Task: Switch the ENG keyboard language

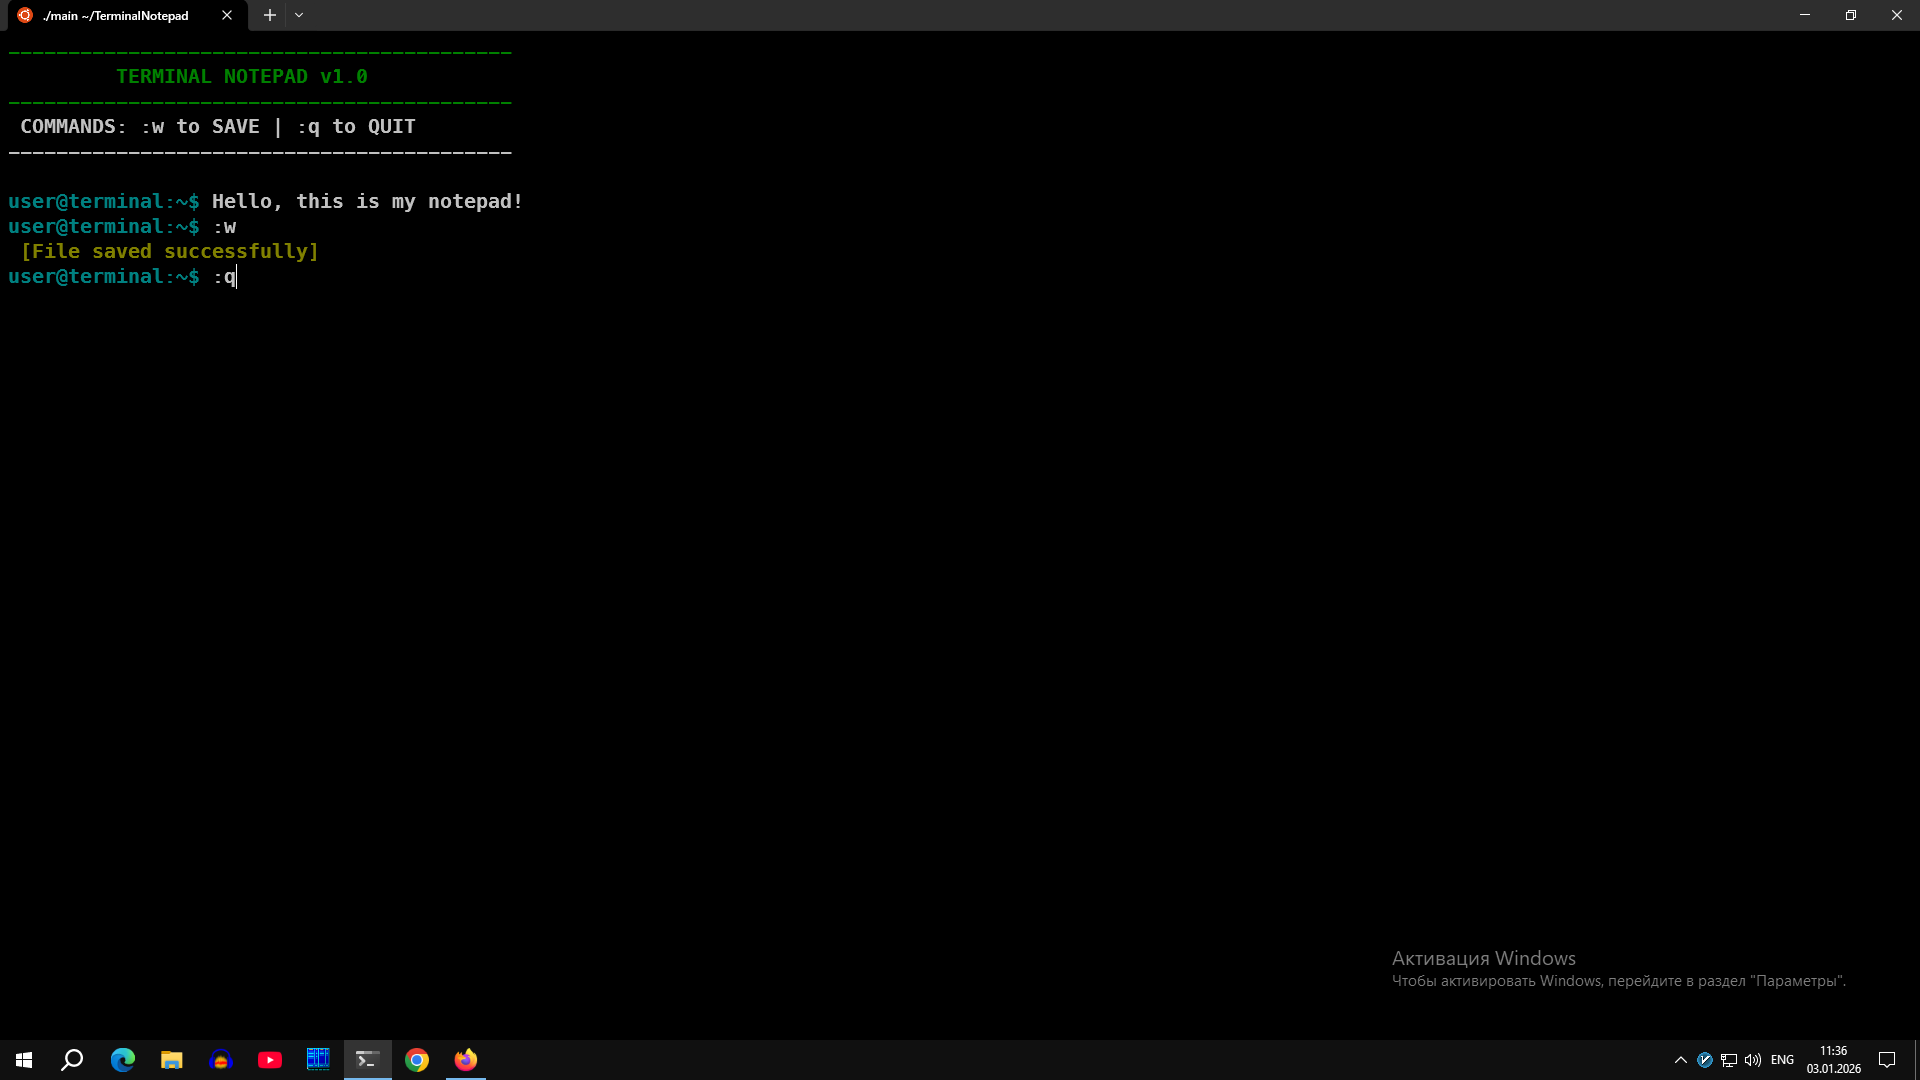Action: tap(1784, 1060)
